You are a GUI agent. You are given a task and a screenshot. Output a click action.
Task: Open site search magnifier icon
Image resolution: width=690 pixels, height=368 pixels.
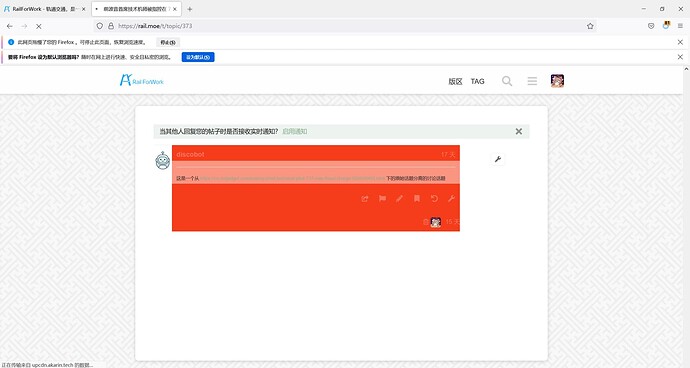[507, 81]
